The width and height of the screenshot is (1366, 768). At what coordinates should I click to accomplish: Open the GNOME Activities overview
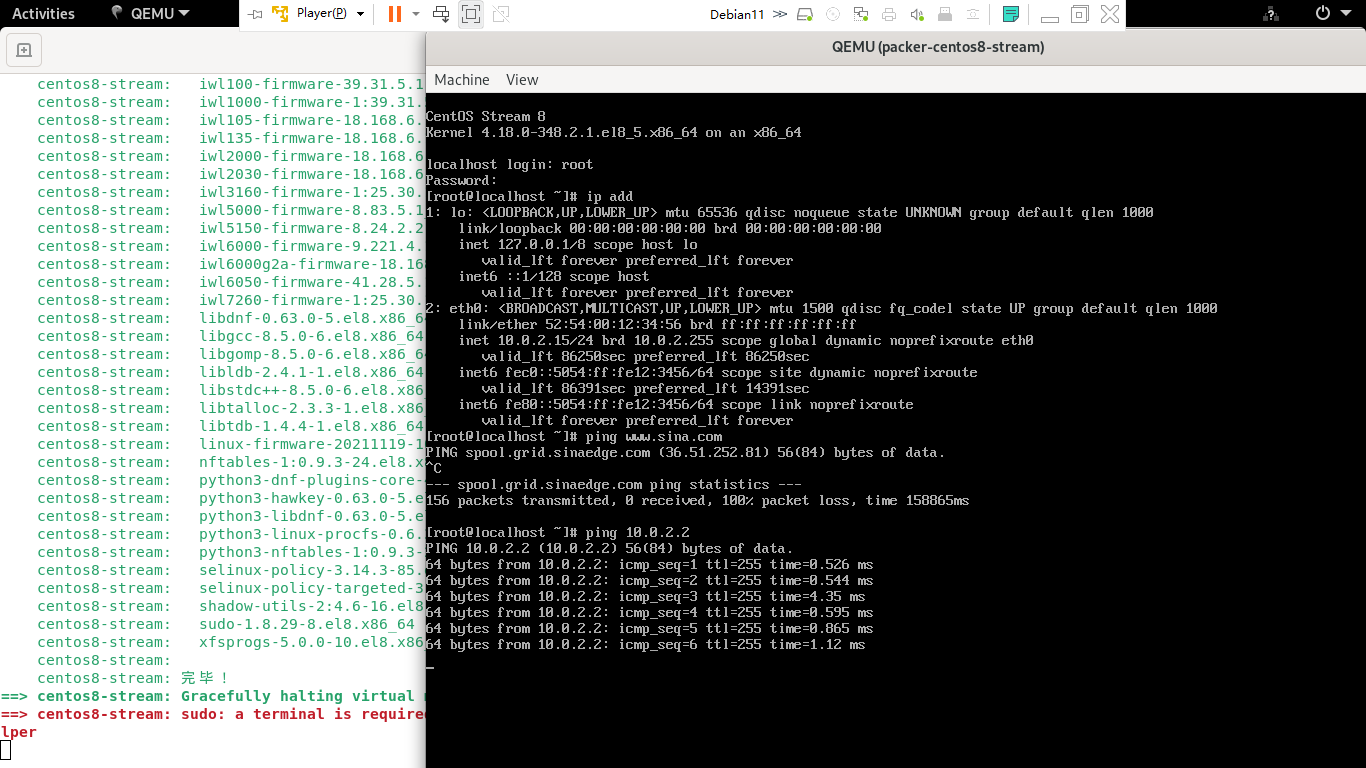coord(43,14)
